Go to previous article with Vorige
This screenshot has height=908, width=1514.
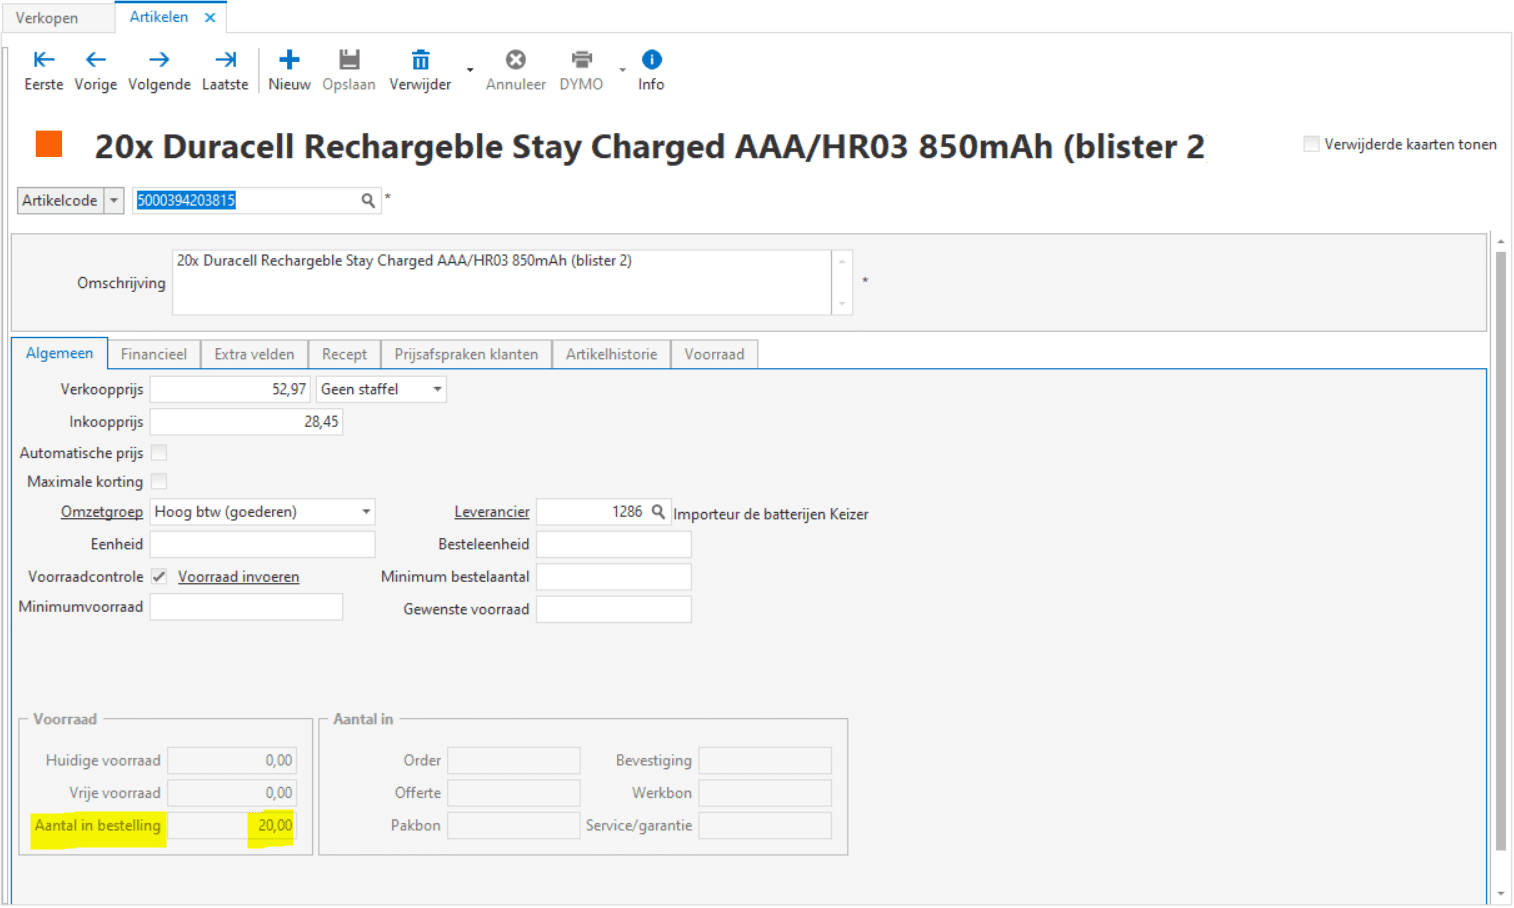[96, 71]
